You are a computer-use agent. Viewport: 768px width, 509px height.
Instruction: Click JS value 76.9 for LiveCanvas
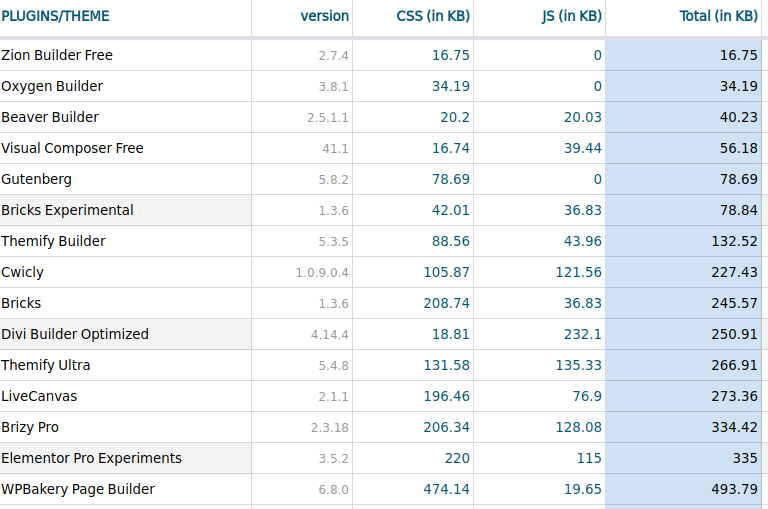coord(587,396)
